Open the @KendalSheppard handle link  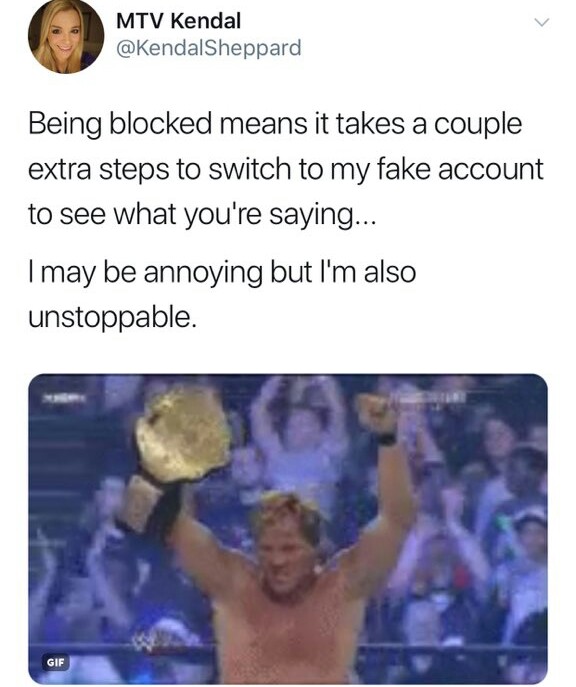208,48
